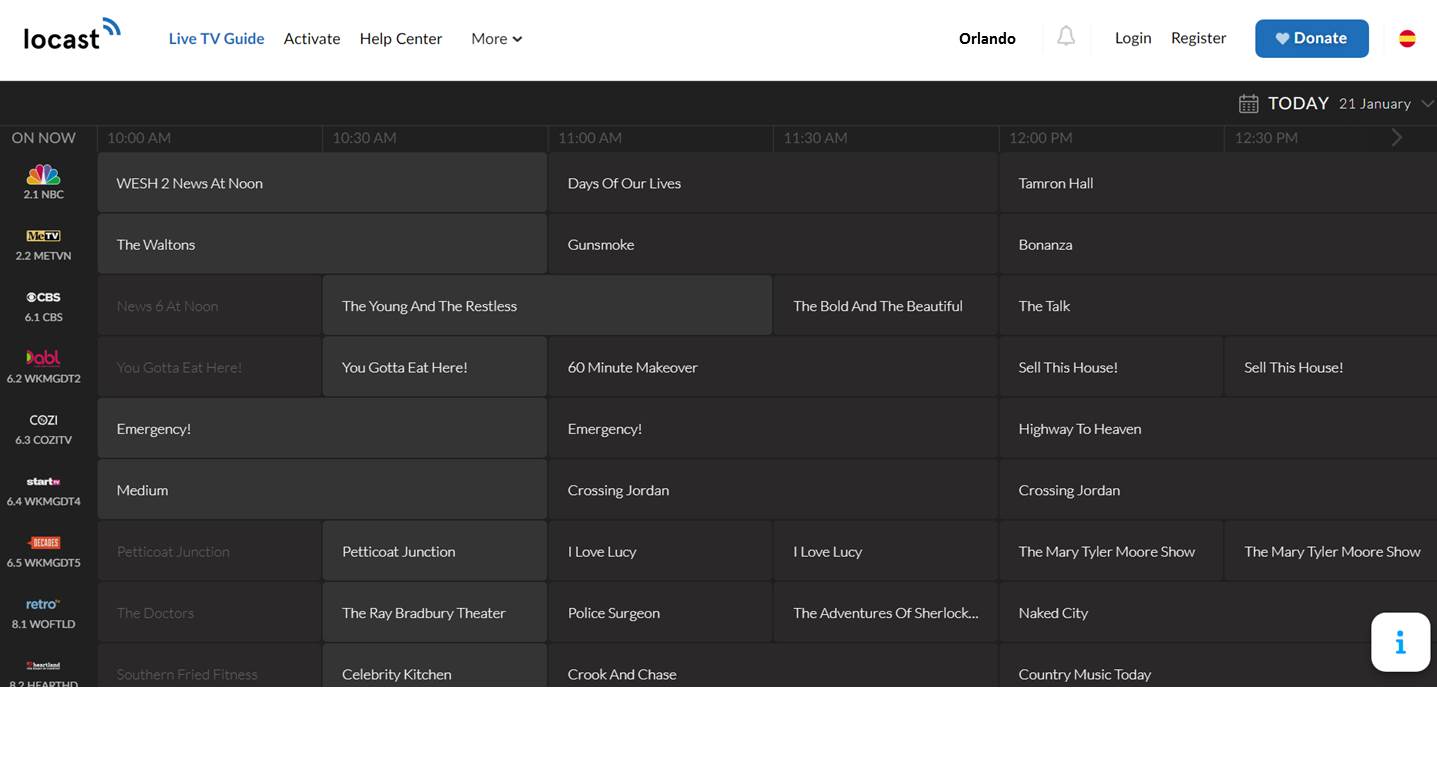1437x762 pixels.
Task: Open the calendar date picker icon
Action: [x=1248, y=104]
